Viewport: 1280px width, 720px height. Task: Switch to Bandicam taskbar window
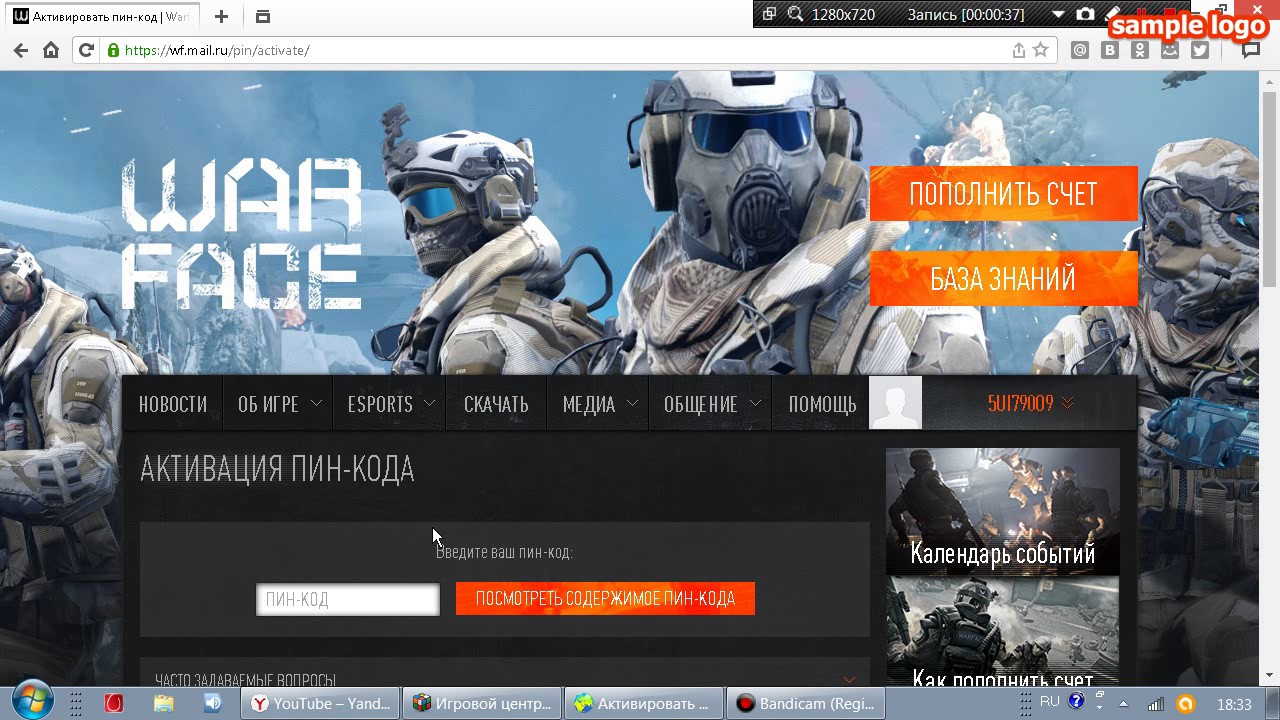coord(805,704)
